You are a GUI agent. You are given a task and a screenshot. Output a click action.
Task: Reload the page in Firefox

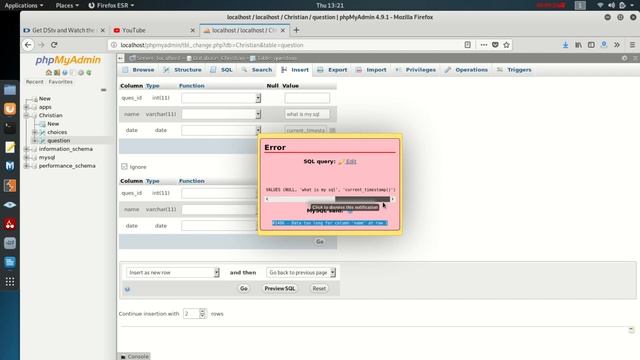coord(54,45)
